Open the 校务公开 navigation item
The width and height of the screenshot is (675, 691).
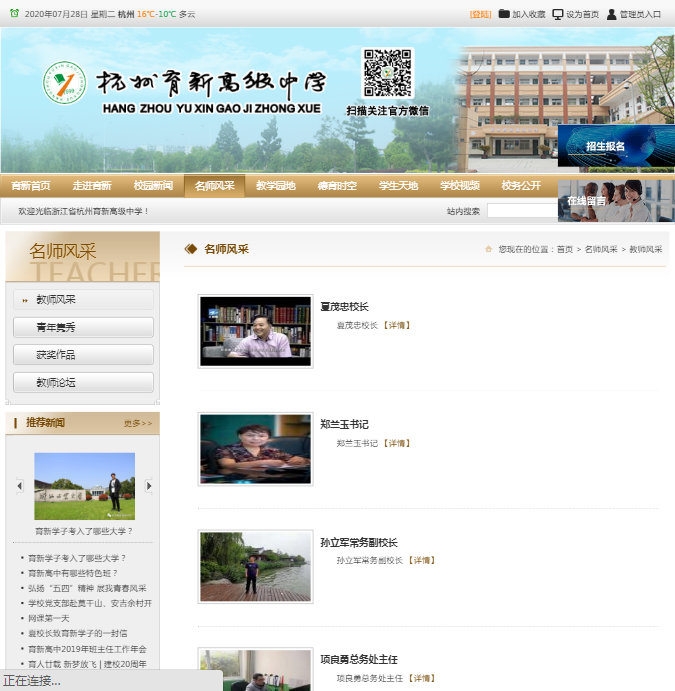click(x=521, y=186)
